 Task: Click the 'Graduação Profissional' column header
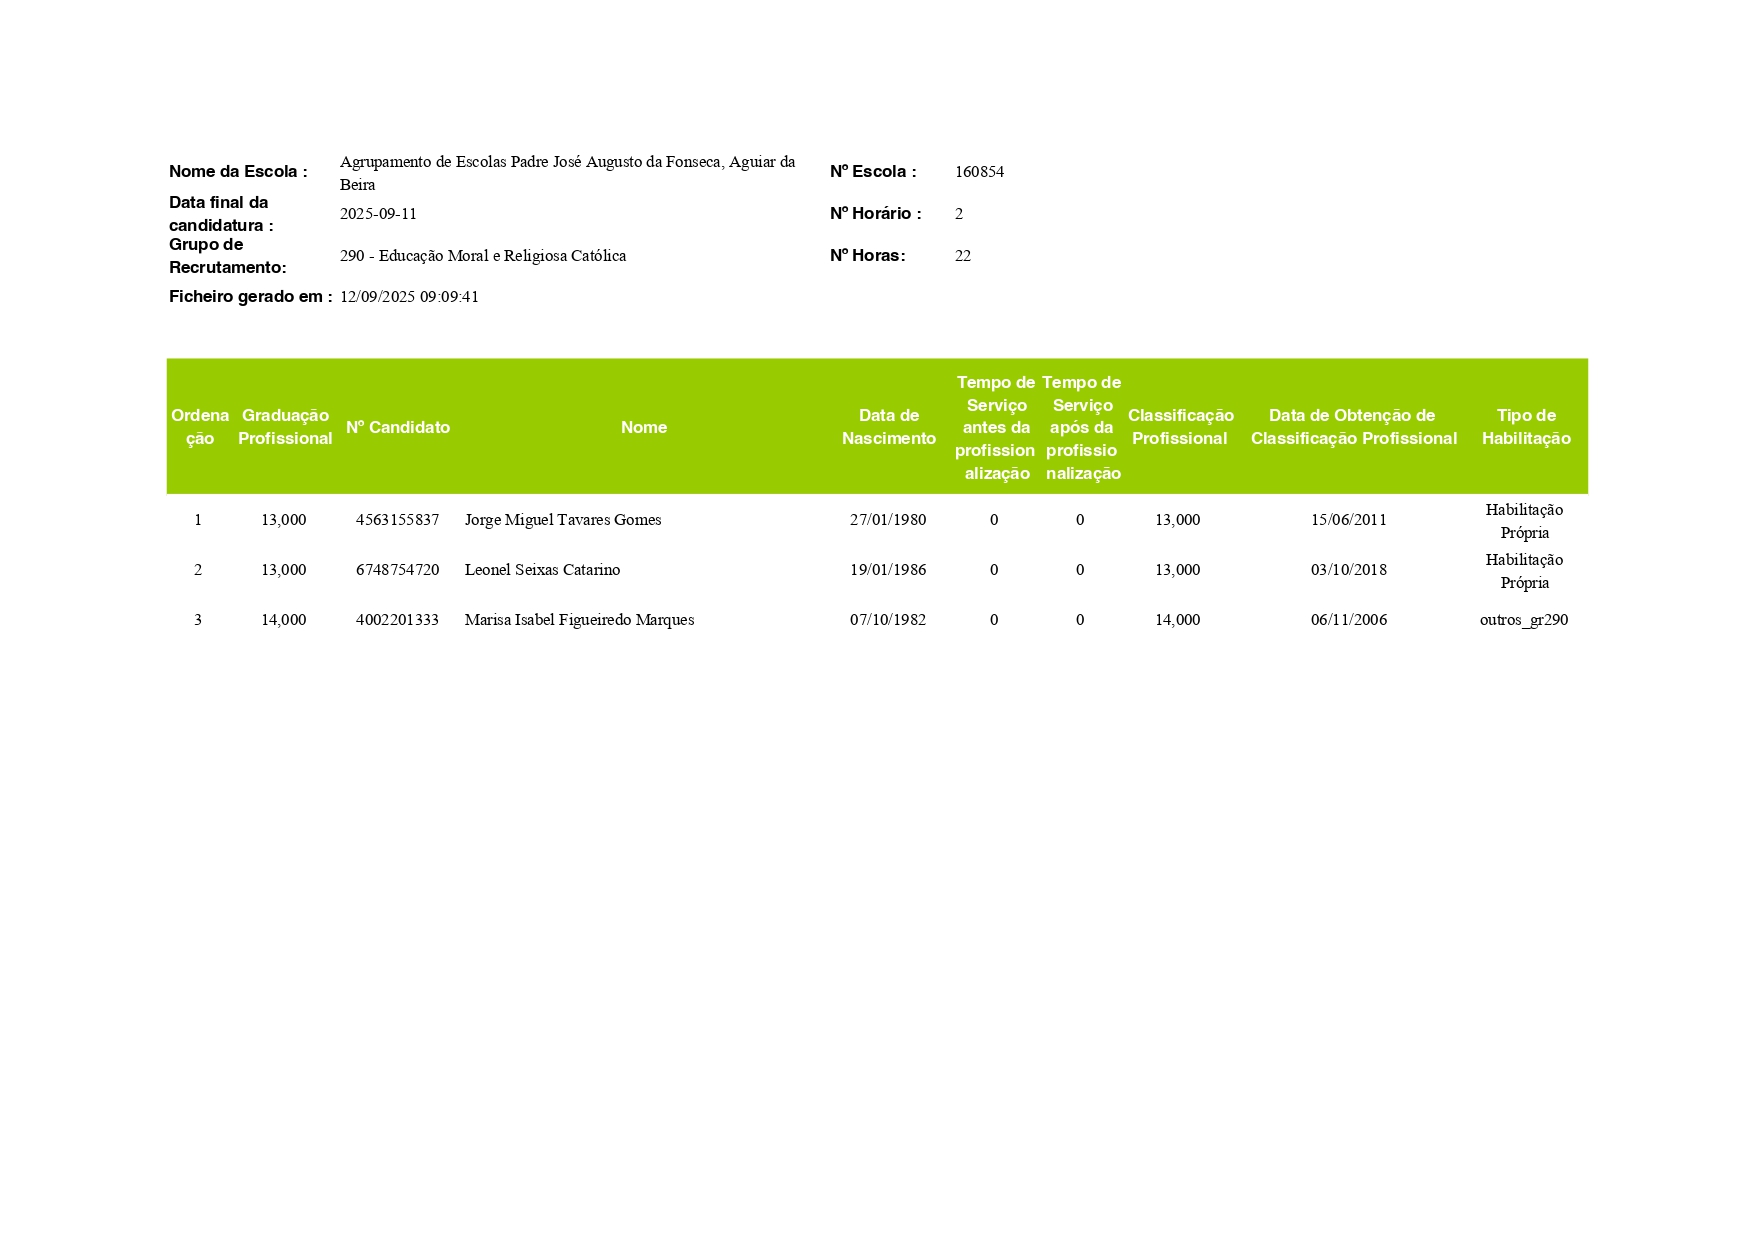(x=285, y=427)
